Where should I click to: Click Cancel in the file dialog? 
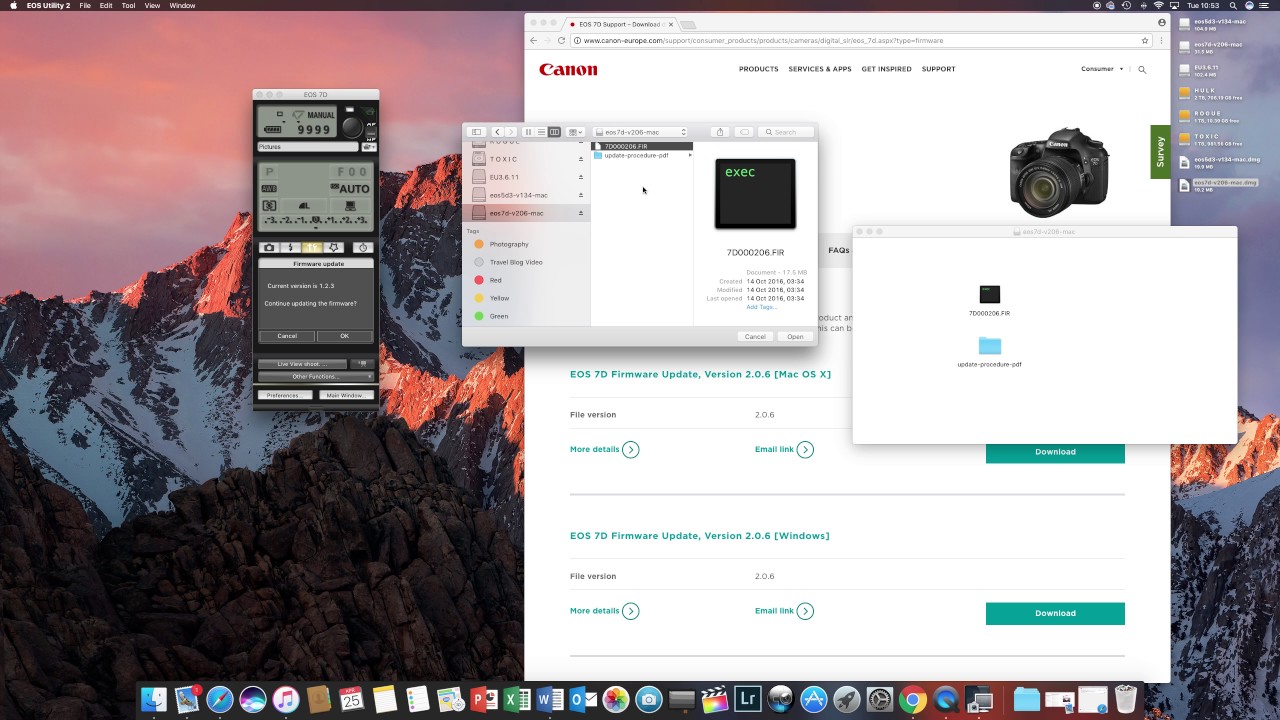[755, 337]
